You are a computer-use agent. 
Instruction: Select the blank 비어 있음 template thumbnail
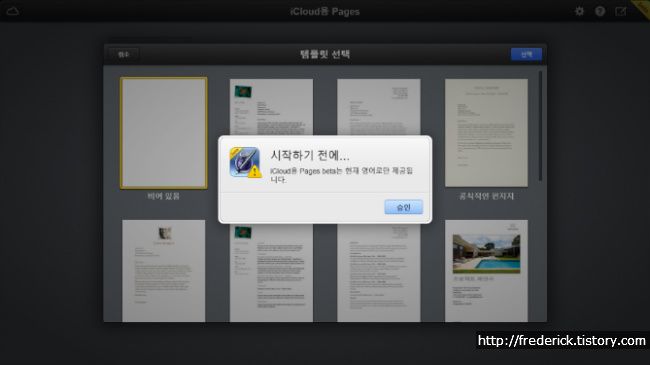point(164,133)
